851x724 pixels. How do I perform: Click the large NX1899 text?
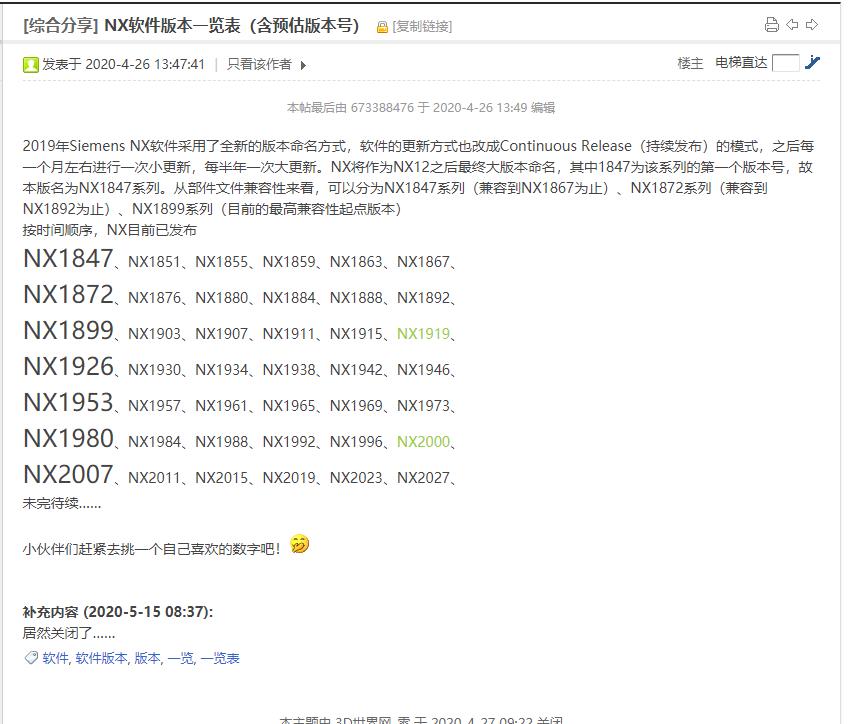coord(68,331)
